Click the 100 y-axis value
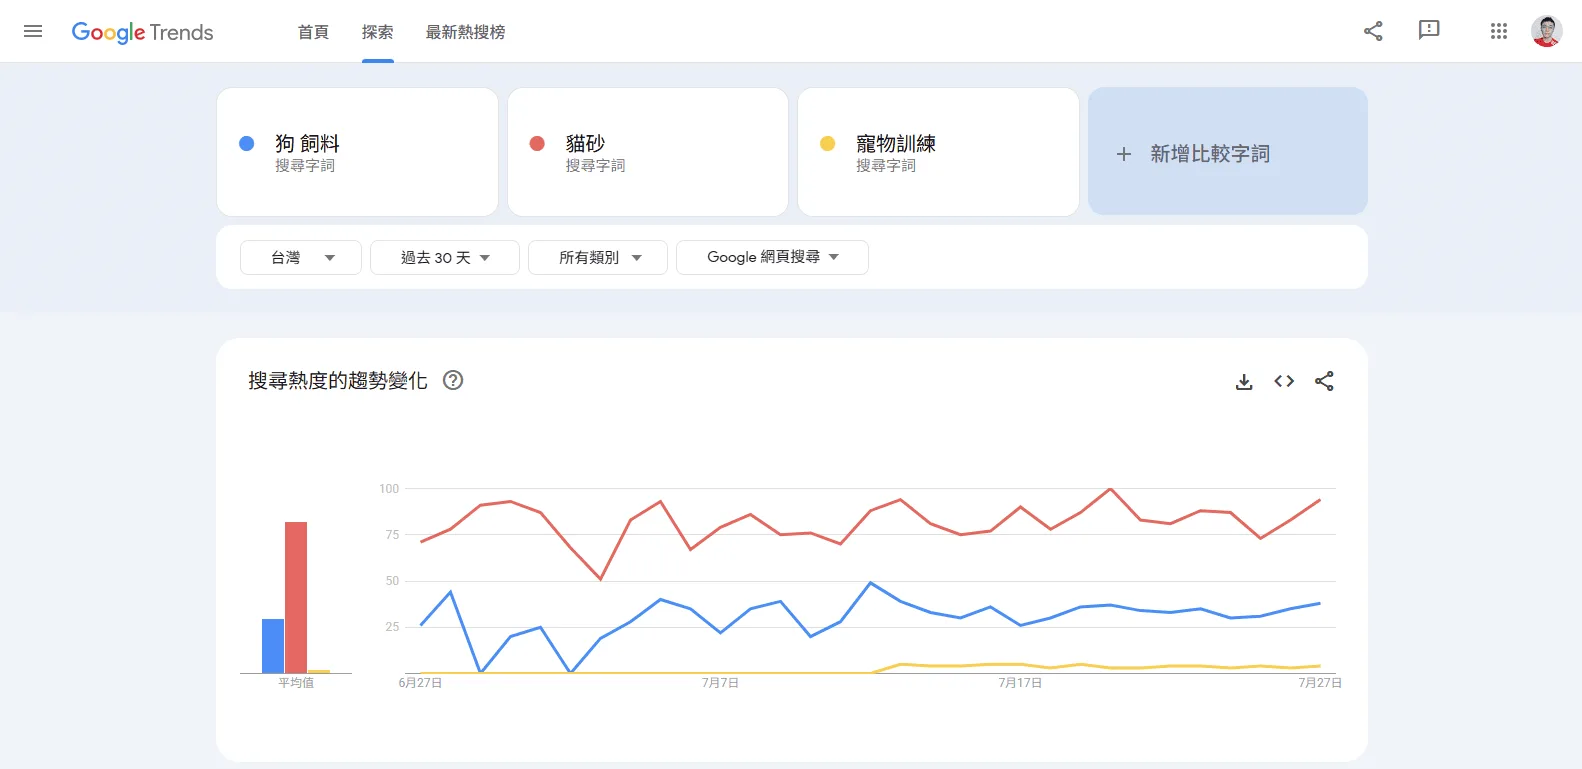 [389, 489]
